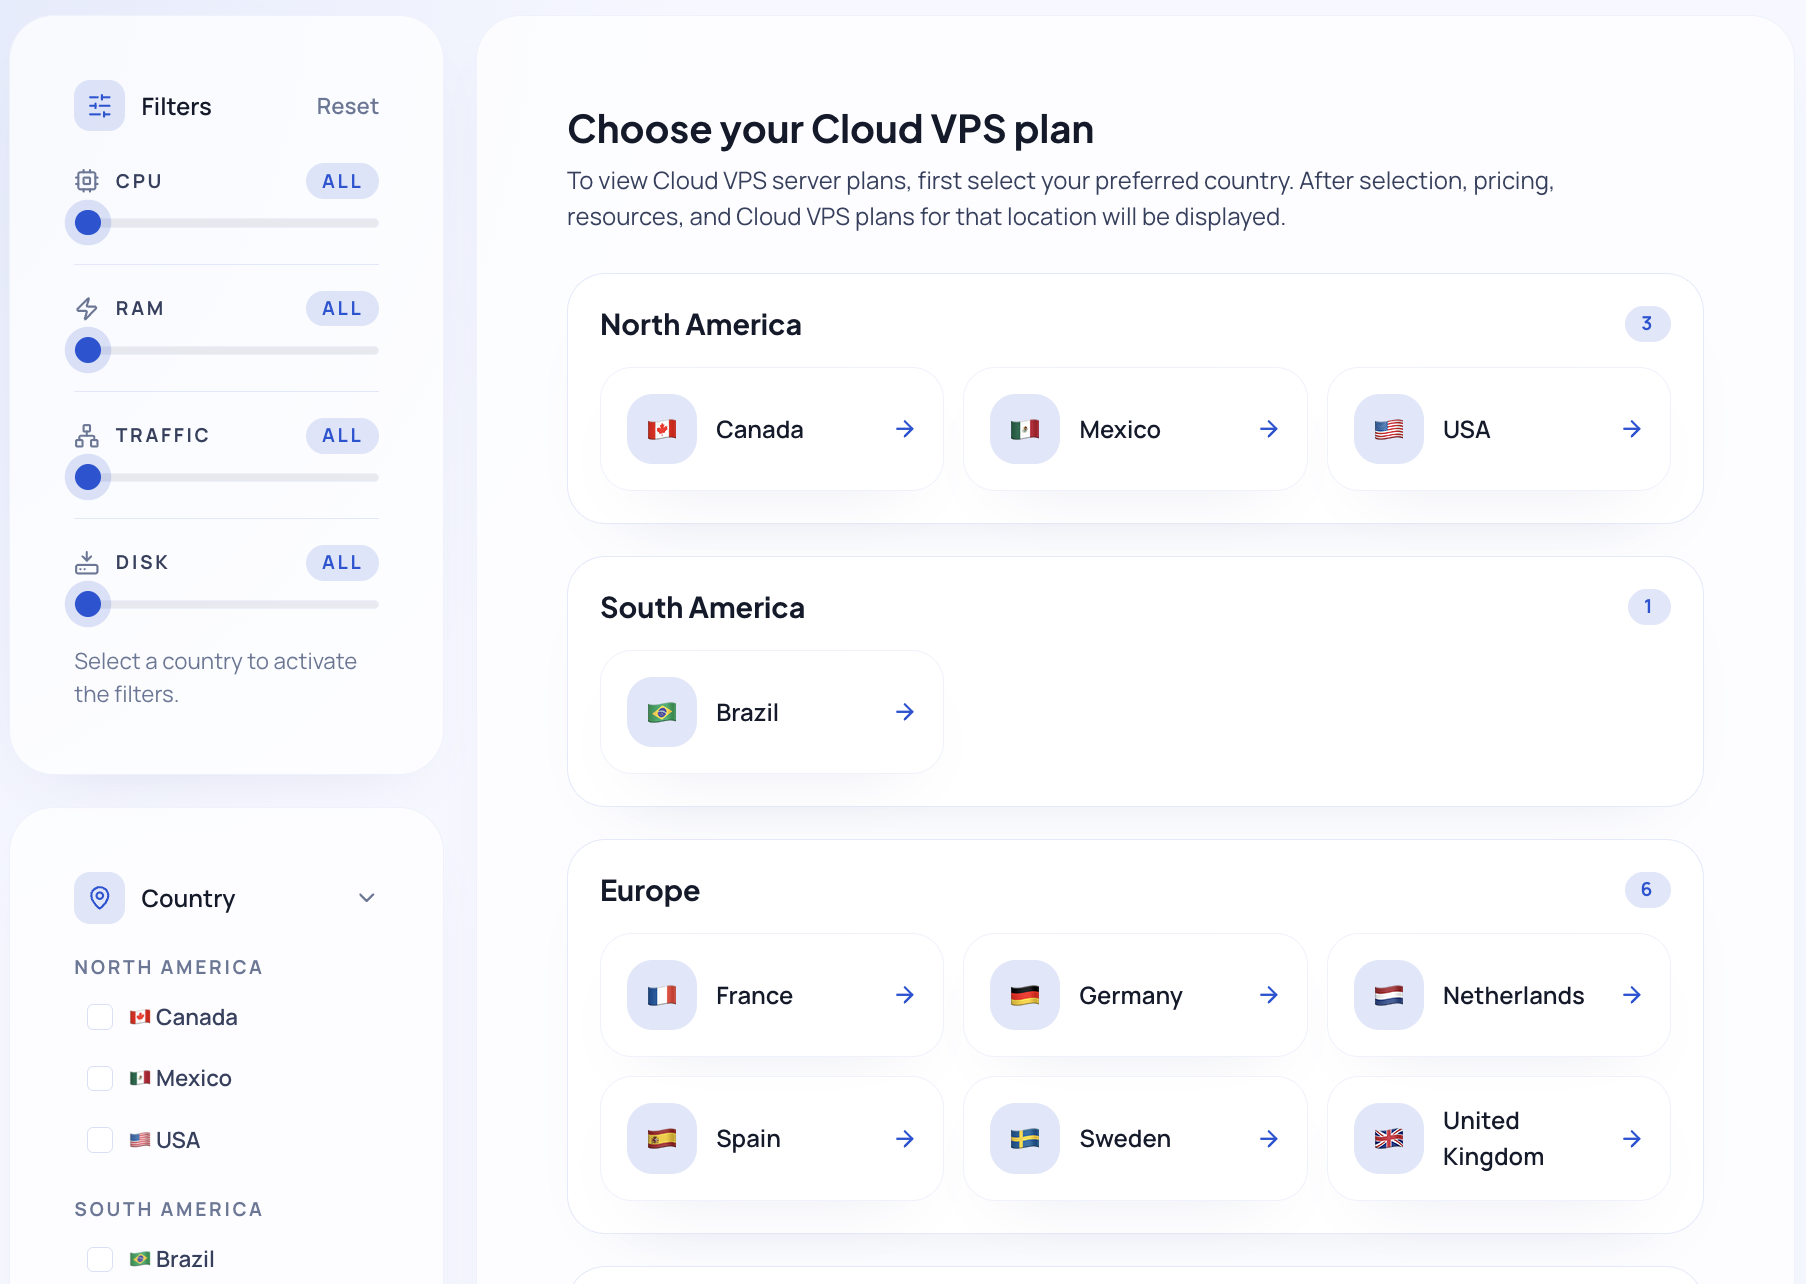The height and width of the screenshot is (1284, 1806).
Task: Select Mexico country name in card
Action: coord(1120,429)
